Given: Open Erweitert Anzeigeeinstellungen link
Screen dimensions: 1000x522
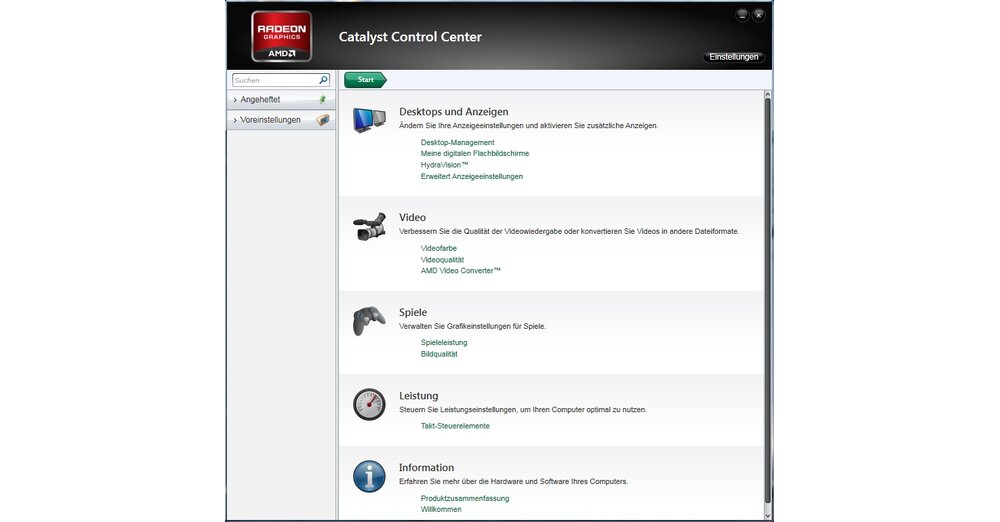Looking at the screenshot, I should point(471,176).
